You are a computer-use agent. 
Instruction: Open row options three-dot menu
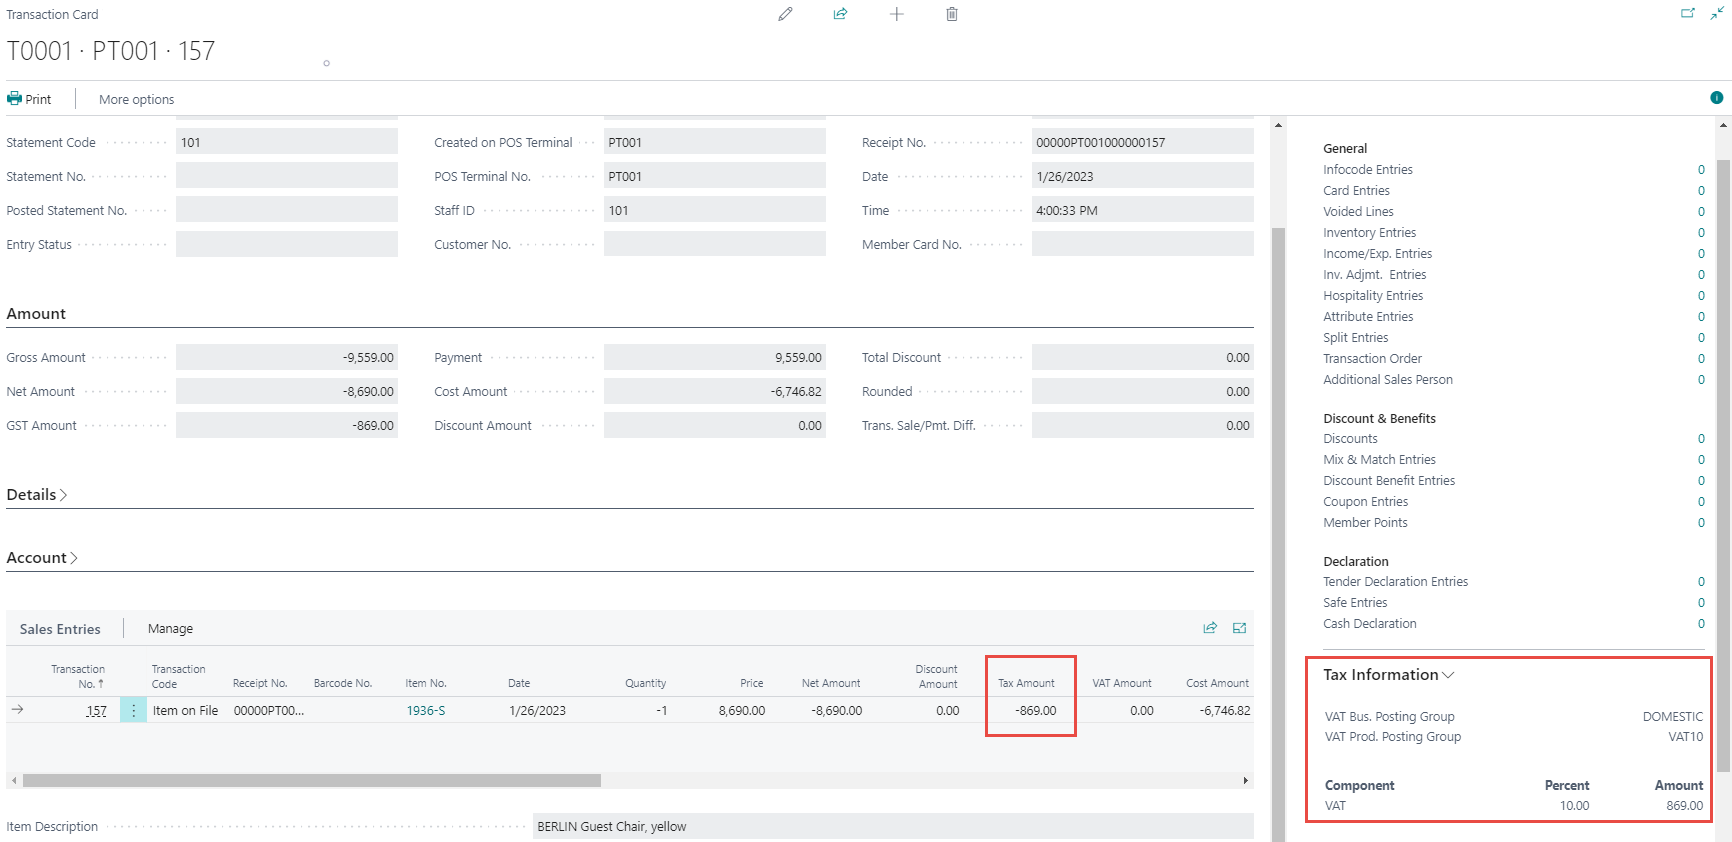tap(133, 711)
